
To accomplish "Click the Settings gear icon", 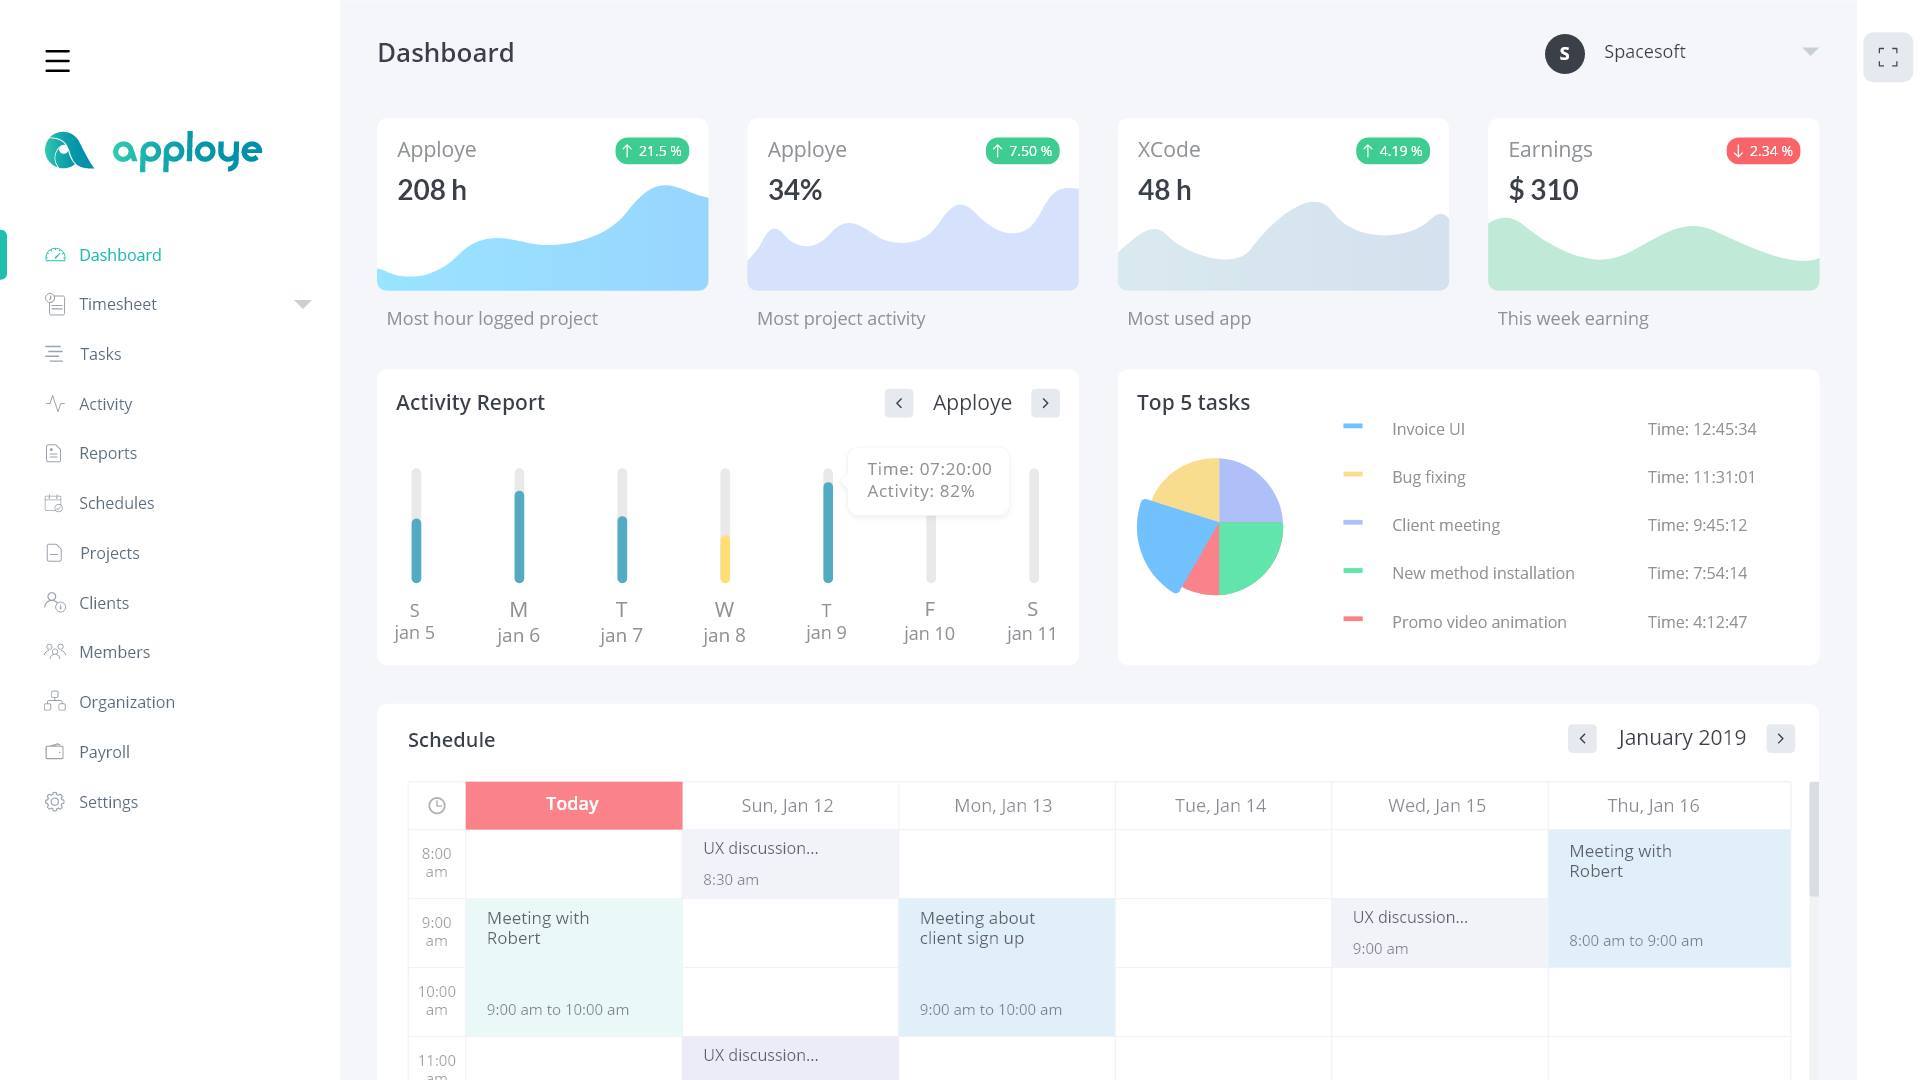I will (x=54, y=802).
